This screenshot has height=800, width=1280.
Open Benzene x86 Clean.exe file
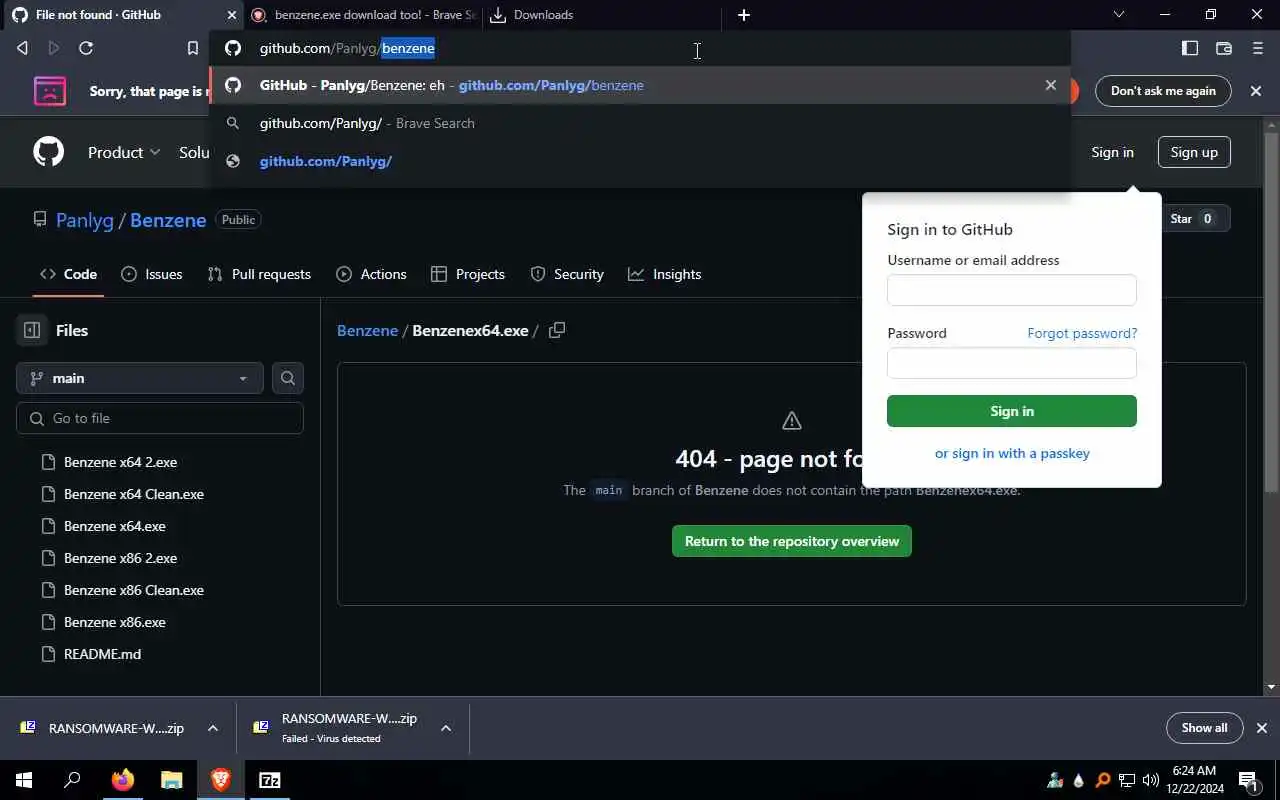134,590
